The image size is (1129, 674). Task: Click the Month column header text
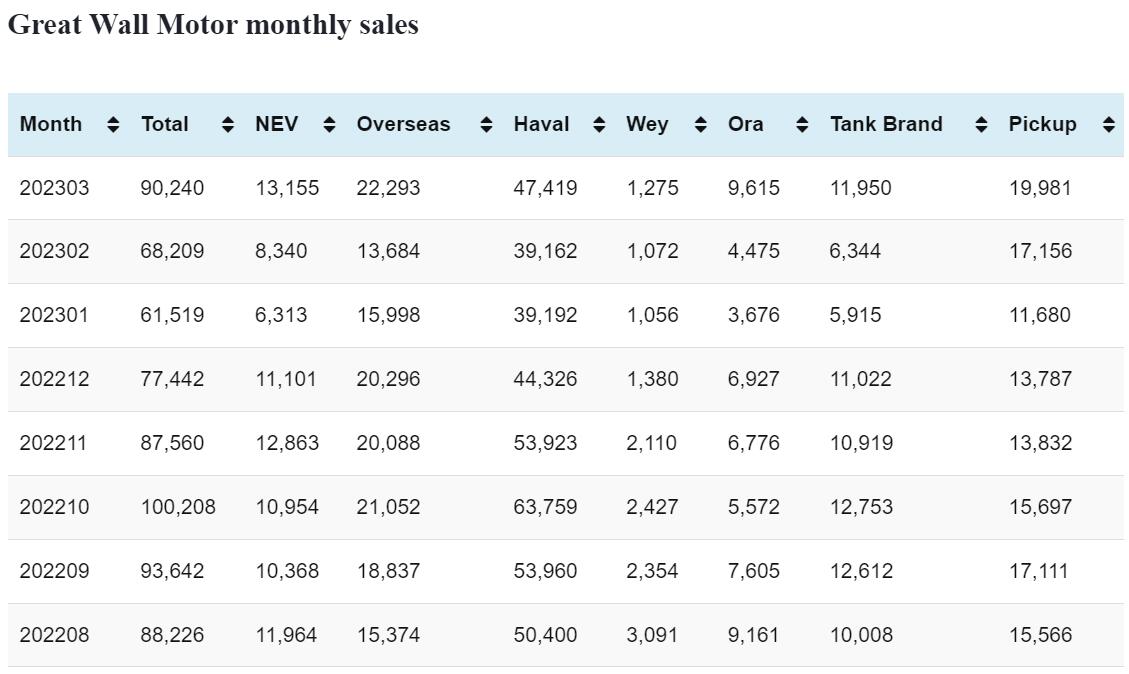tap(51, 124)
